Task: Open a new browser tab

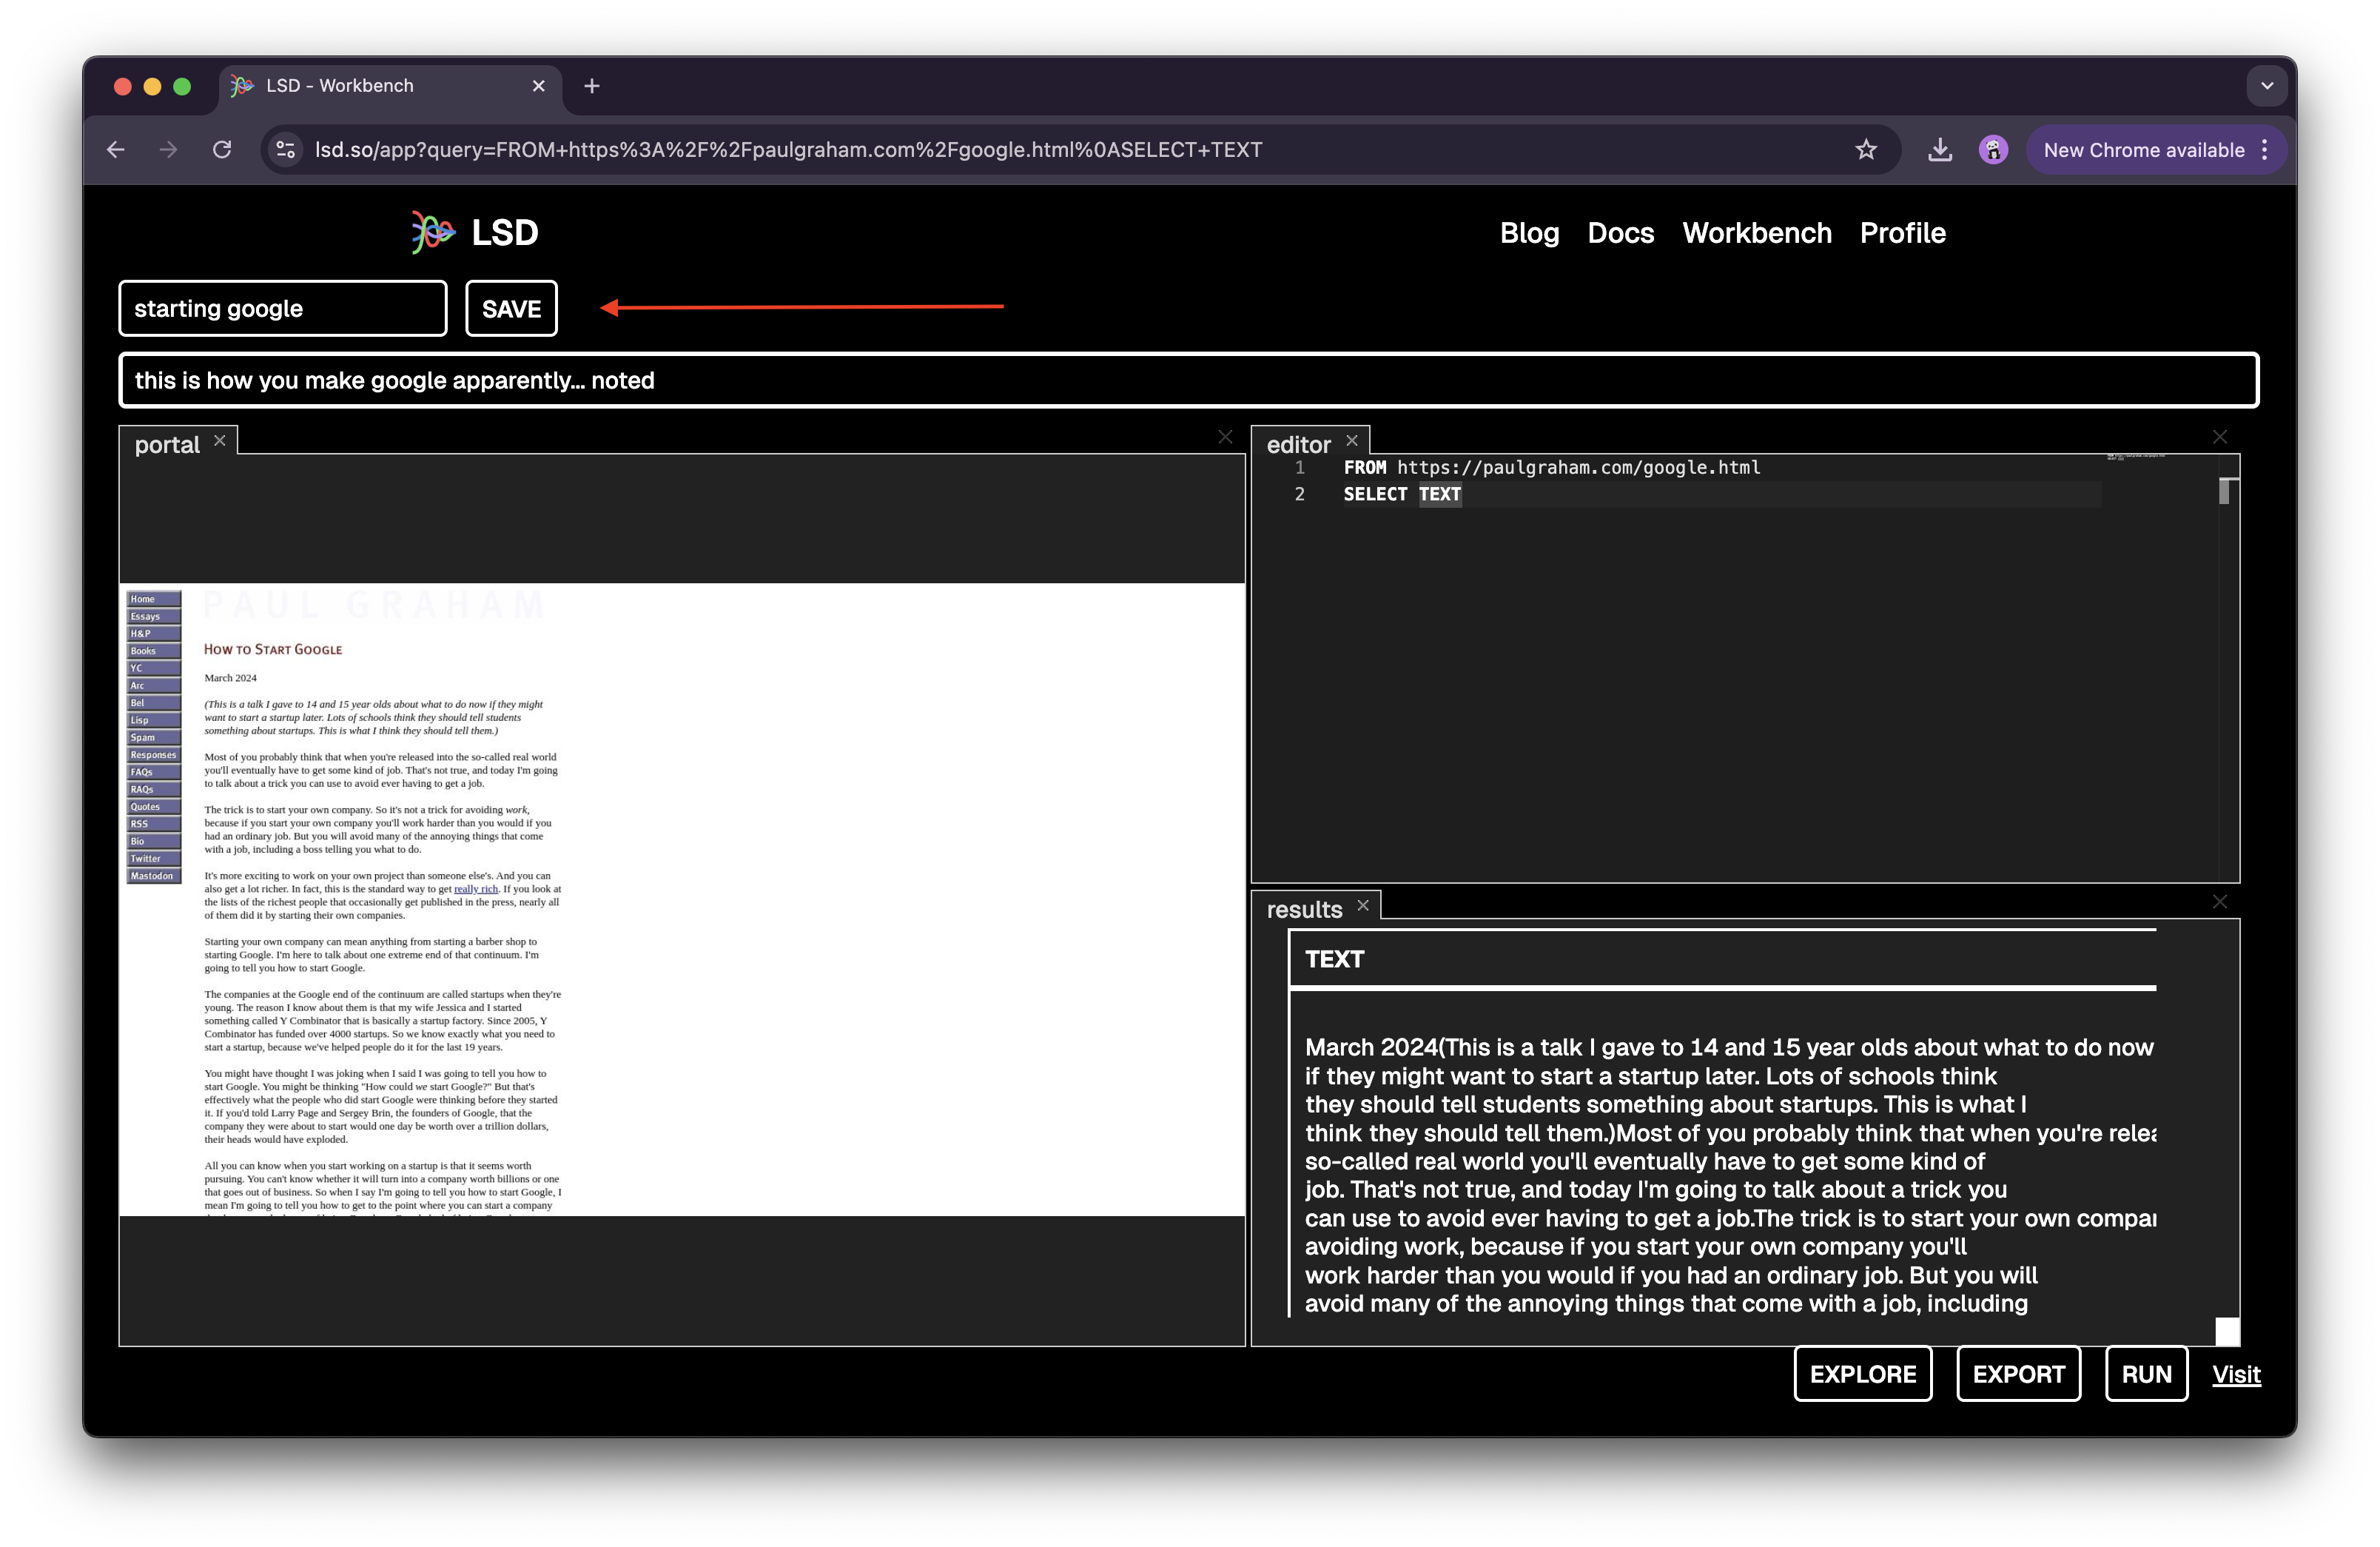Action: [x=592, y=86]
